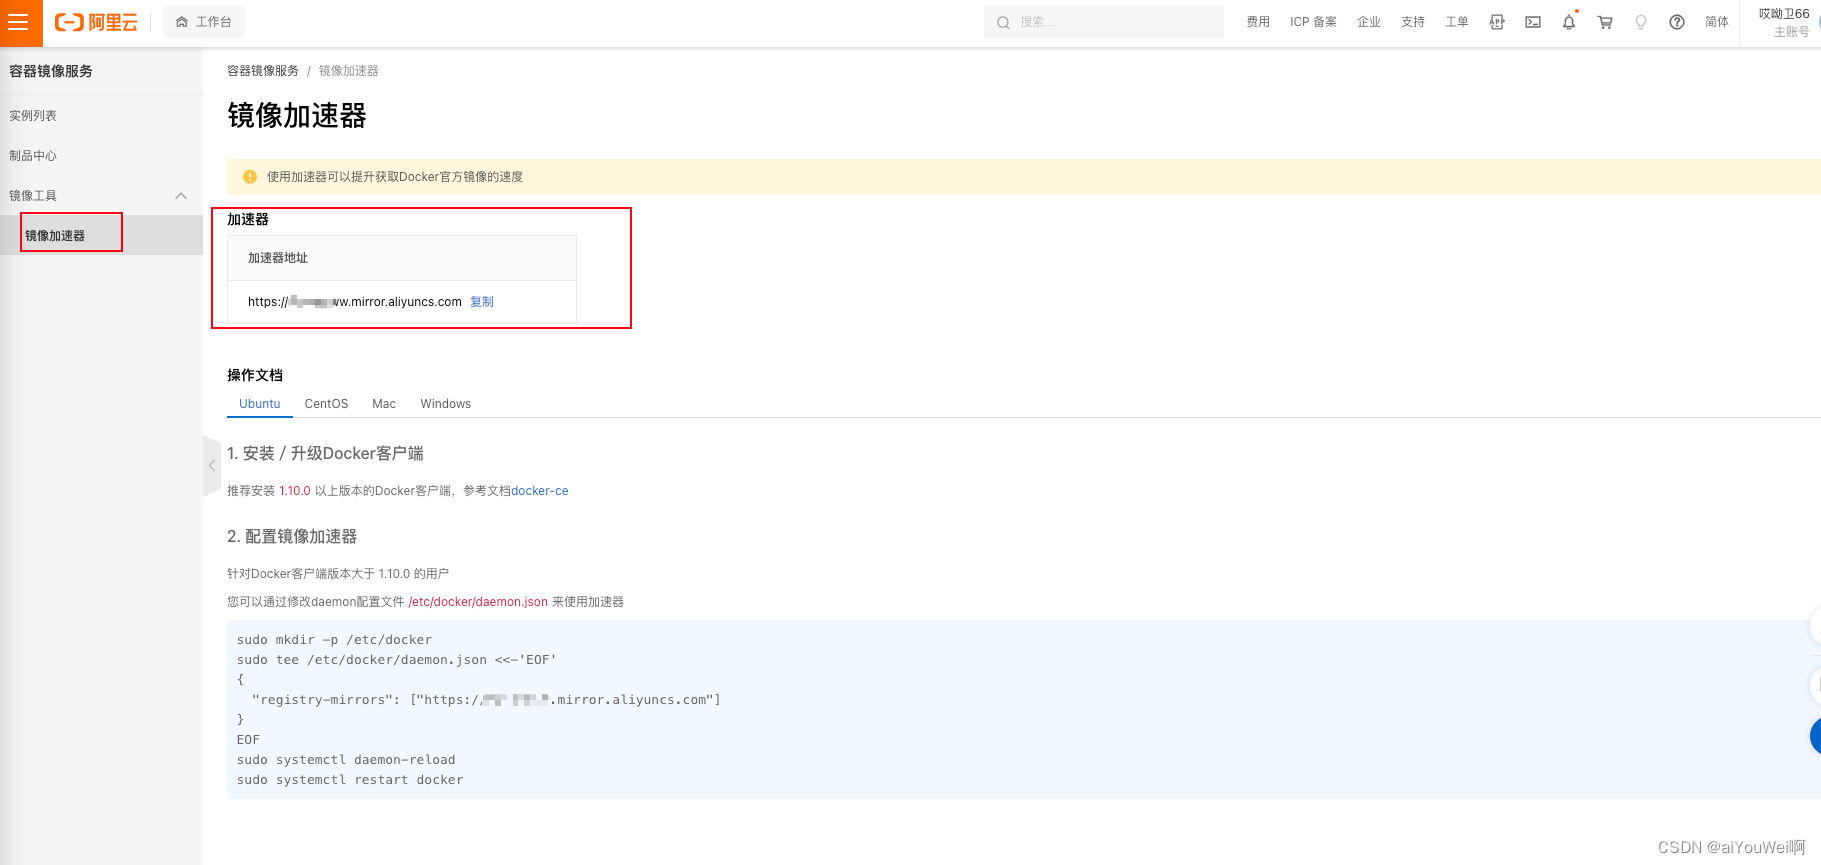This screenshot has height=865, width=1821.
Task: Open the 工作台 workbench button
Action: point(203,22)
